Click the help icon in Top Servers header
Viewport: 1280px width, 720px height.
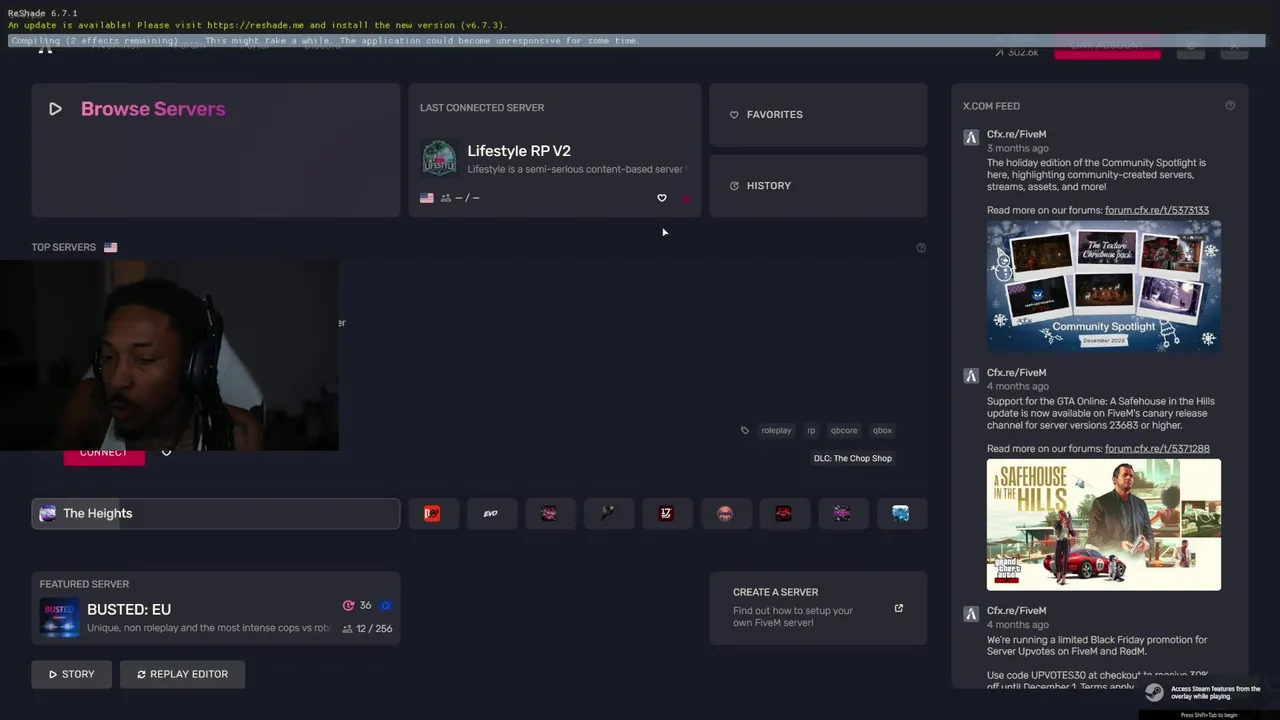[921, 247]
